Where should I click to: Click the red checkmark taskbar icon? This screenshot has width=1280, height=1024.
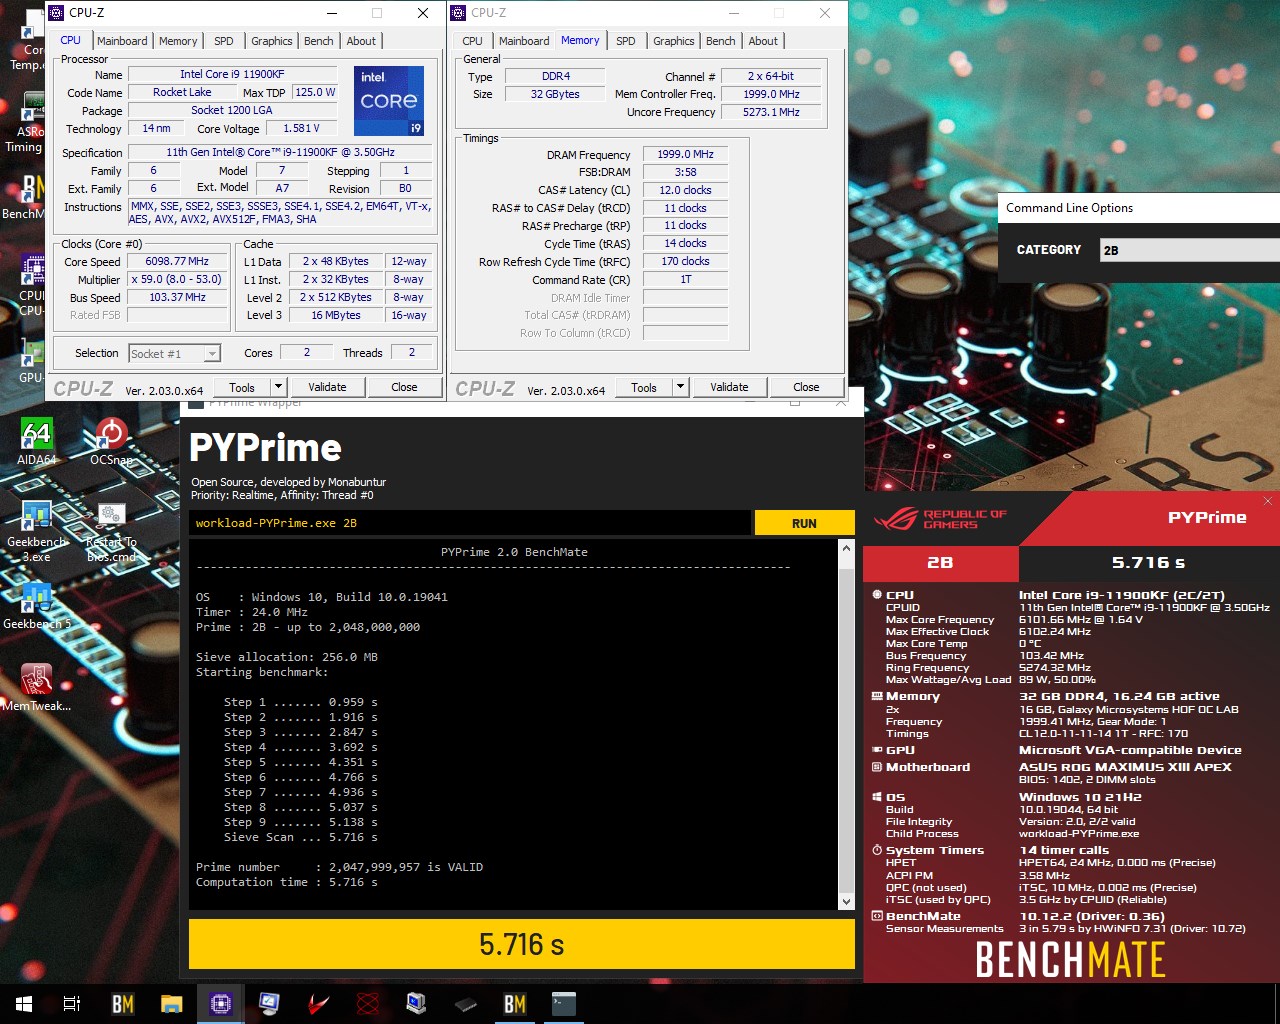coord(319,1003)
